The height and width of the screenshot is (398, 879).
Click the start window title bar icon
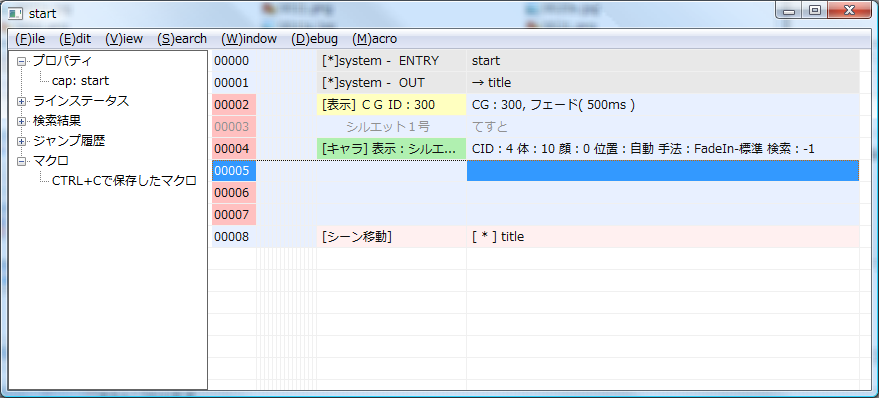pos(16,12)
